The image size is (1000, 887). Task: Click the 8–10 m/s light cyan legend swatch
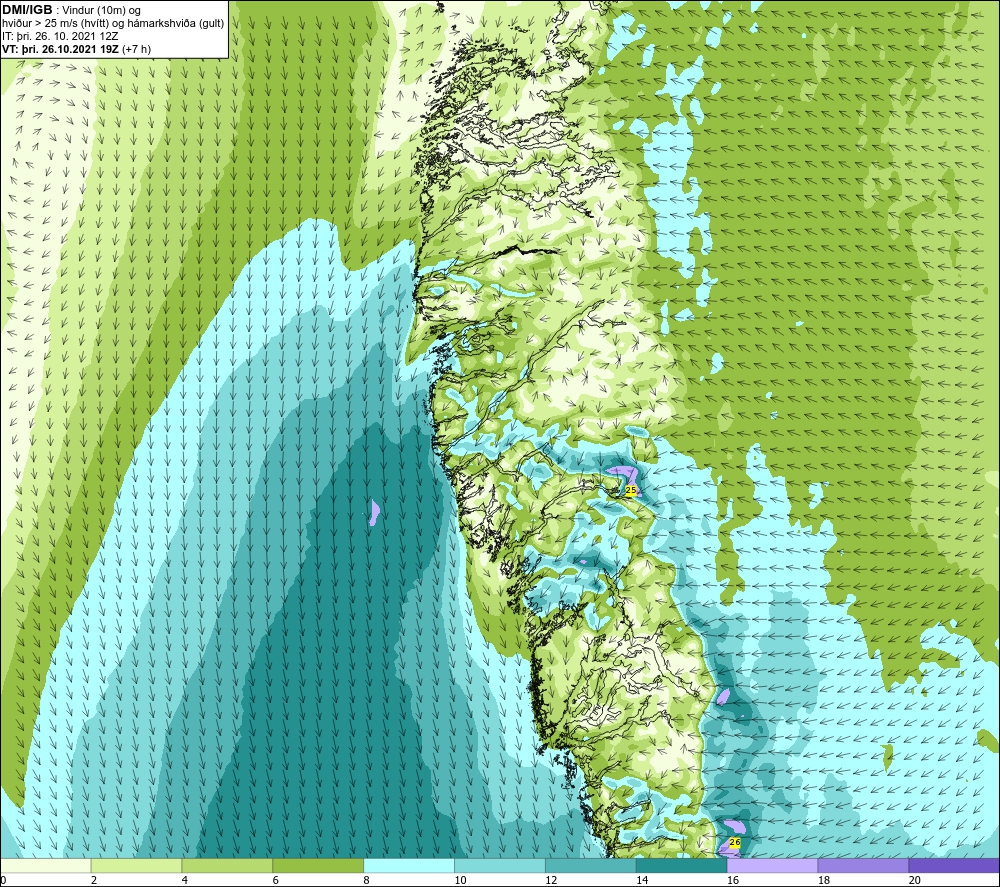[409, 865]
